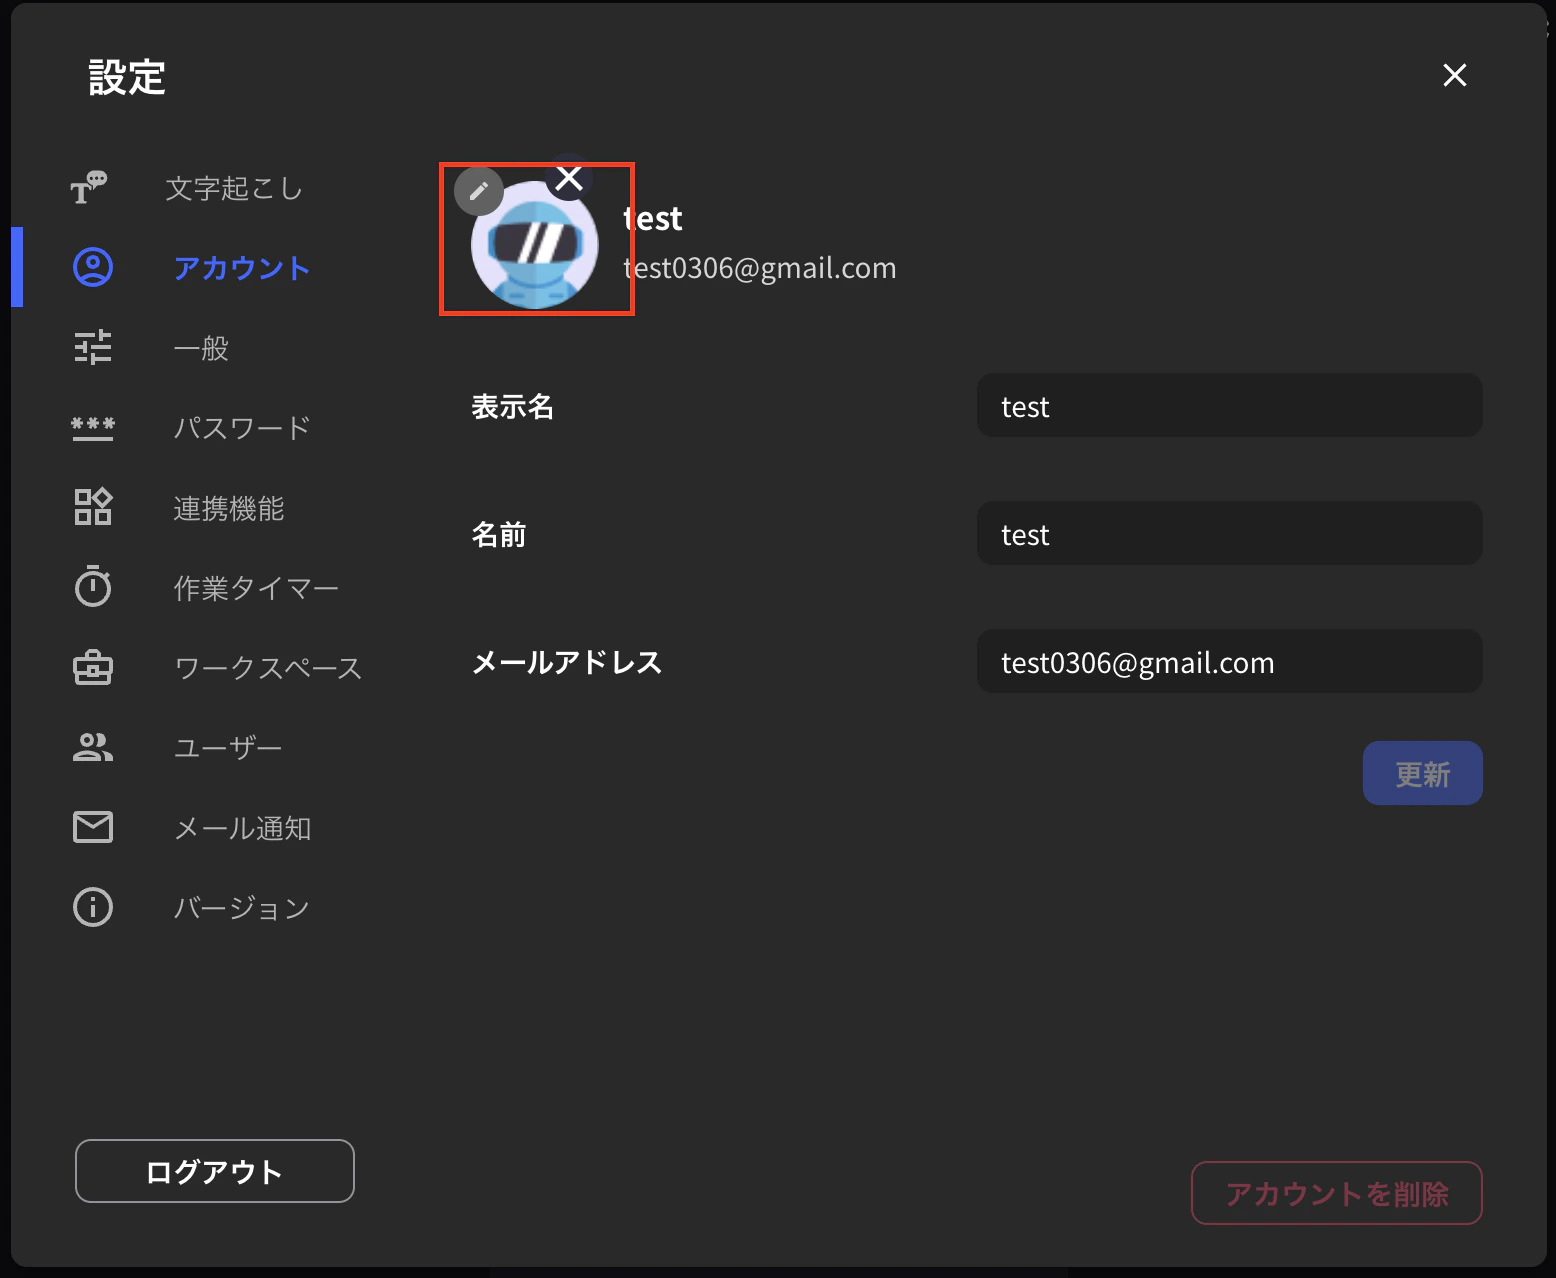Click the パスワード asterisks icon
The width and height of the screenshot is (1556, 1278).
tap(93, 427)
